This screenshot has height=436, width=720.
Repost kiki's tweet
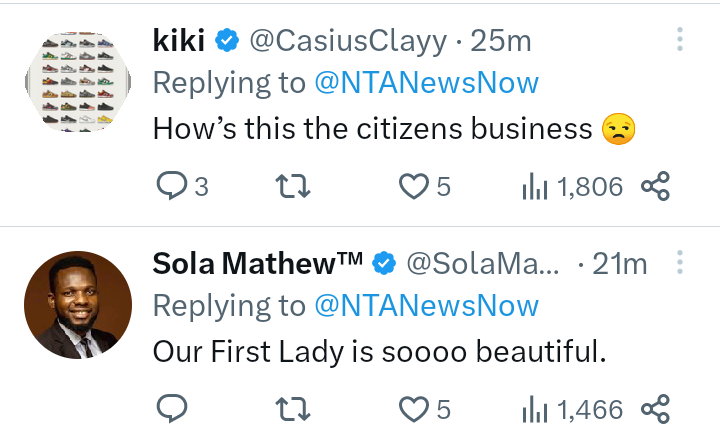(293, 186)
